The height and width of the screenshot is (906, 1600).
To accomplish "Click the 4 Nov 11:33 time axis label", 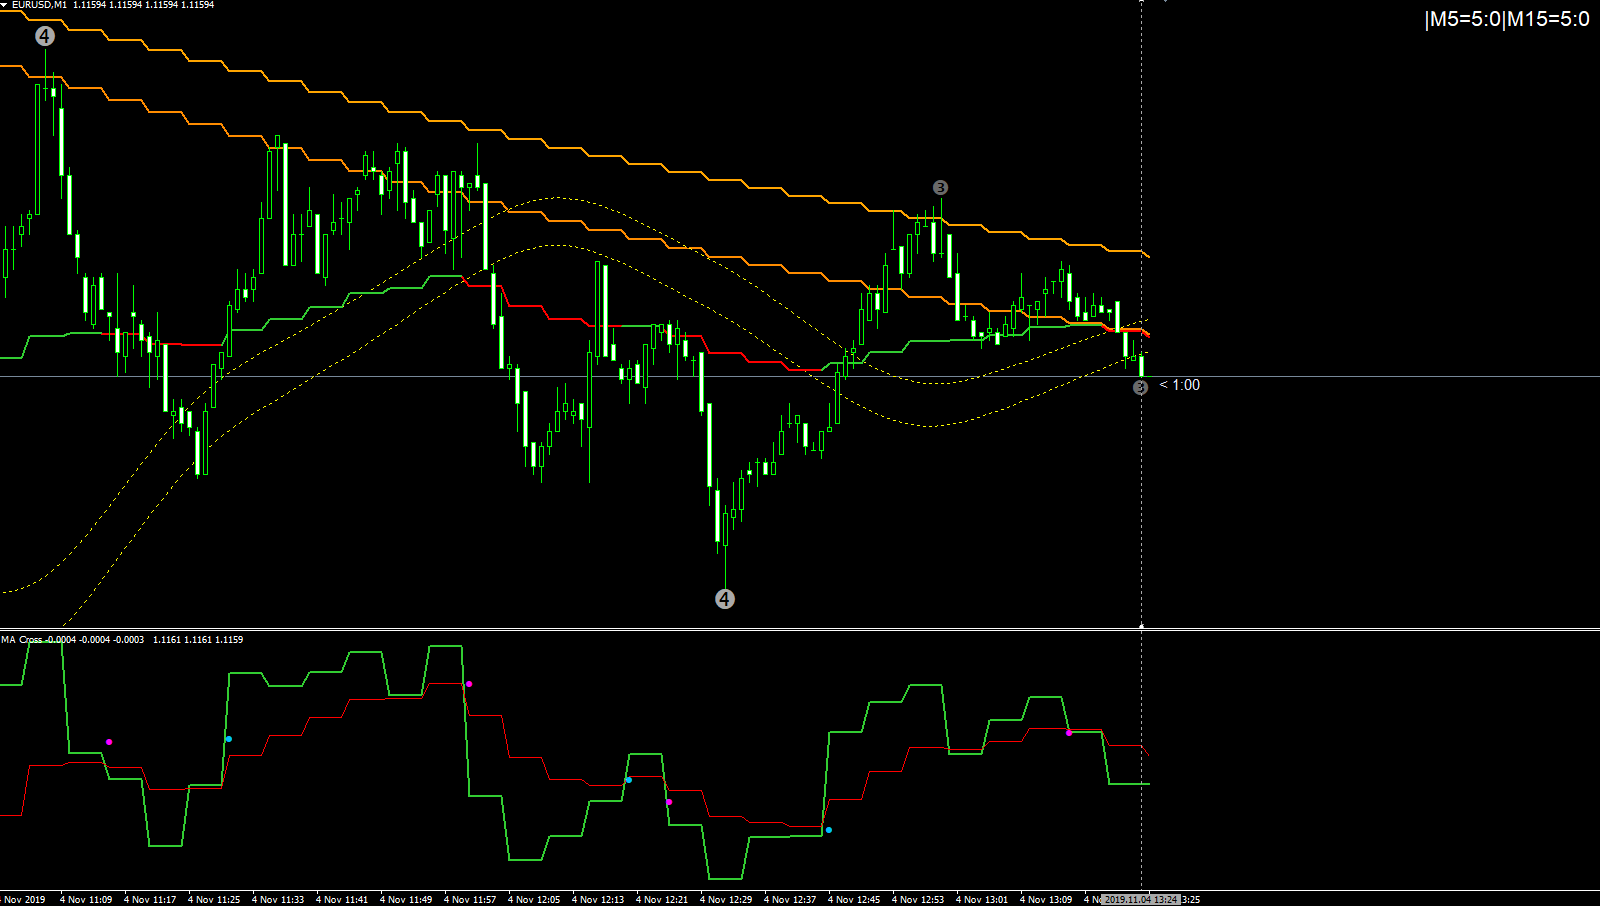I will [x=278, y=900].
